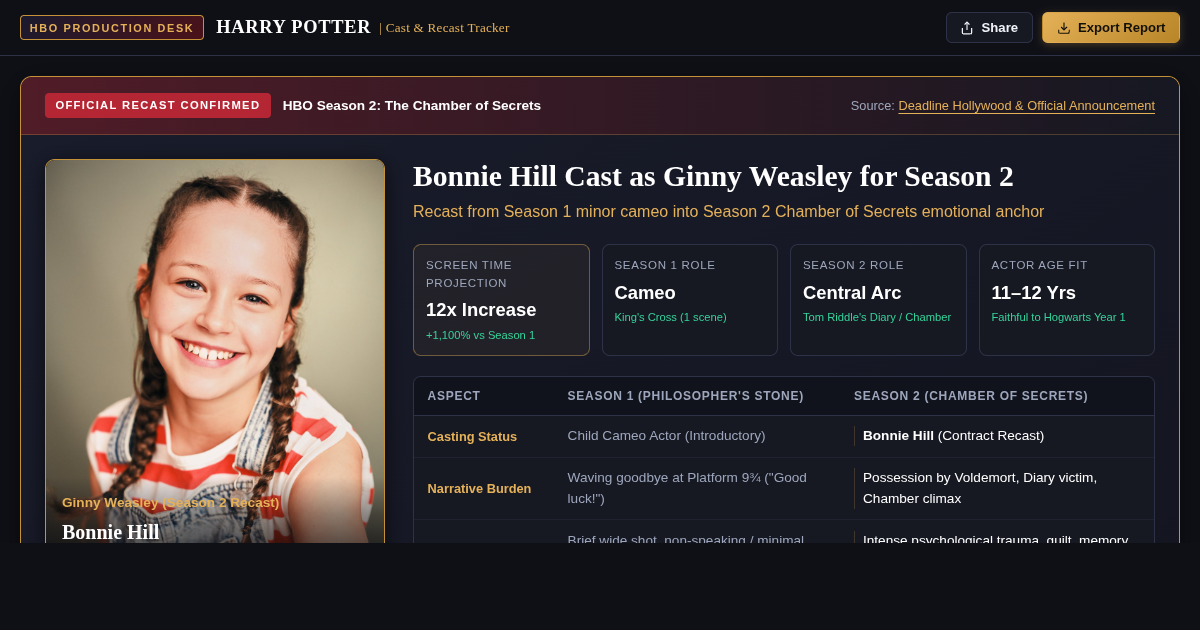
Task: Click the King's Cross (1 scene) text
Action: tap(671, 317)
